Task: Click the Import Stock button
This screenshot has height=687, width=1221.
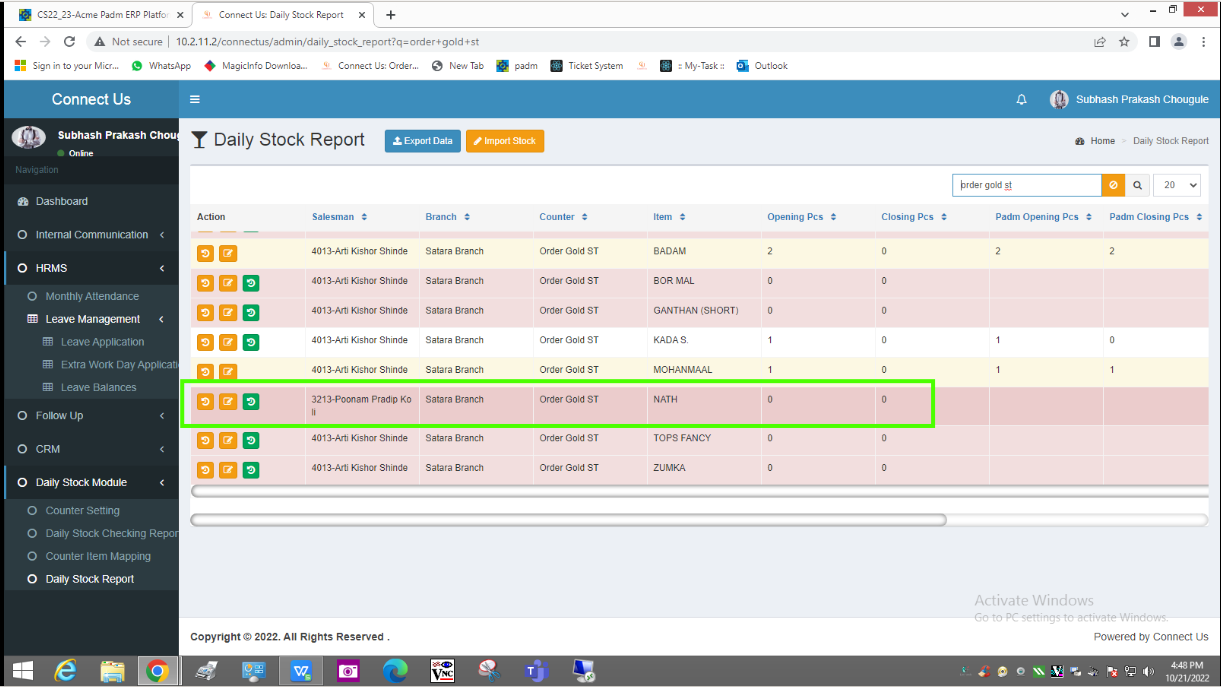Action: (505, 141)
